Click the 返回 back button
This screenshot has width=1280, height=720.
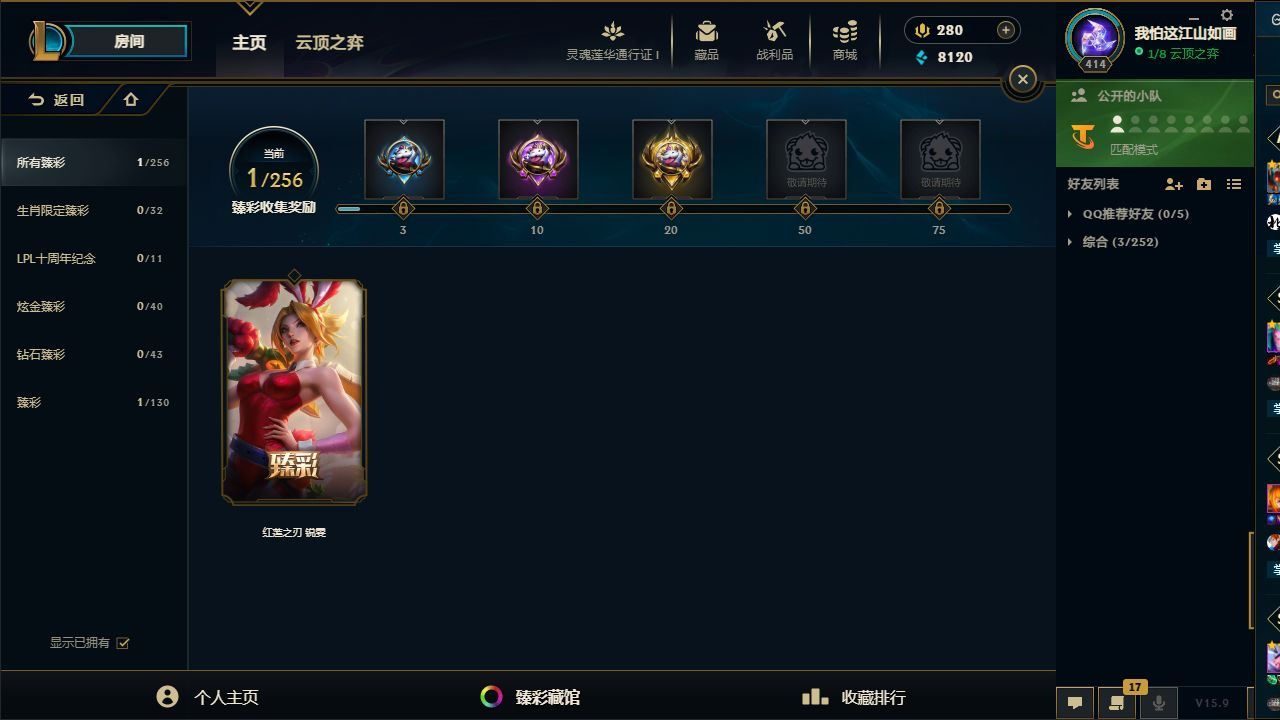coord(56,100)
